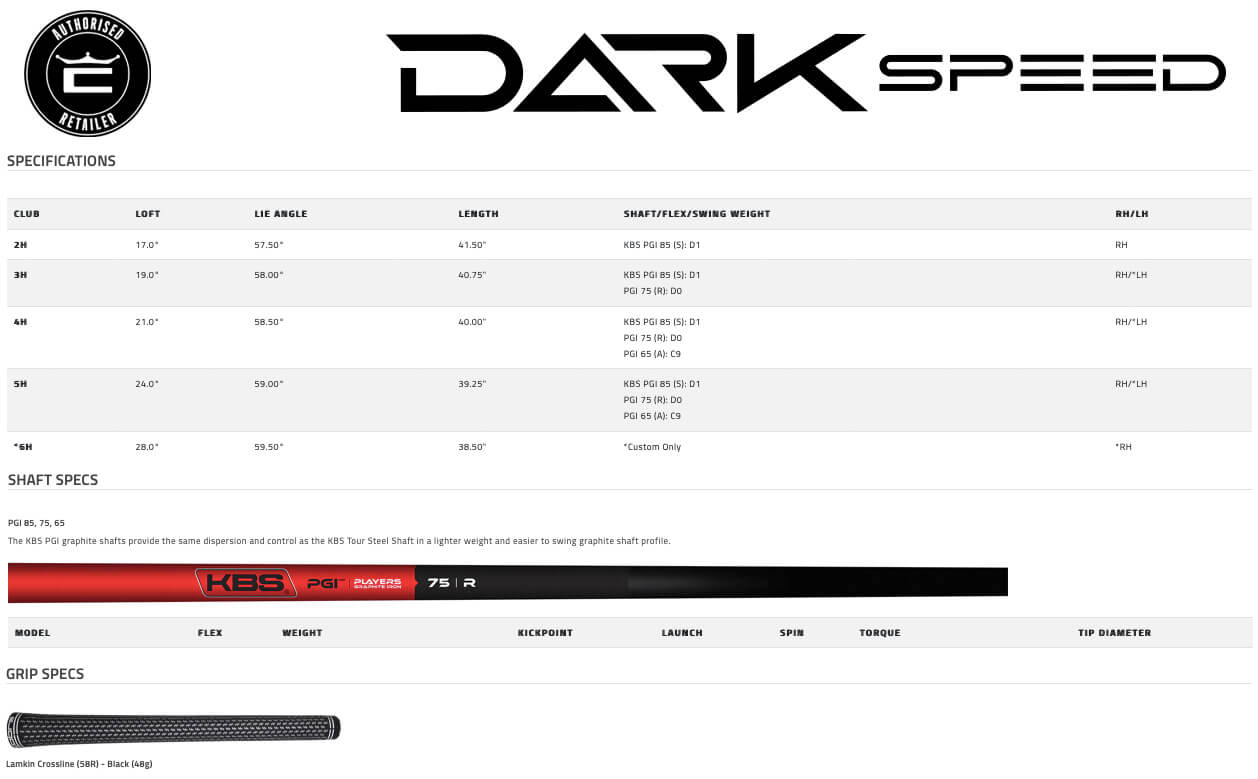
Task: Click the Authorised Retailer round badge
Action: coord(87,74)
